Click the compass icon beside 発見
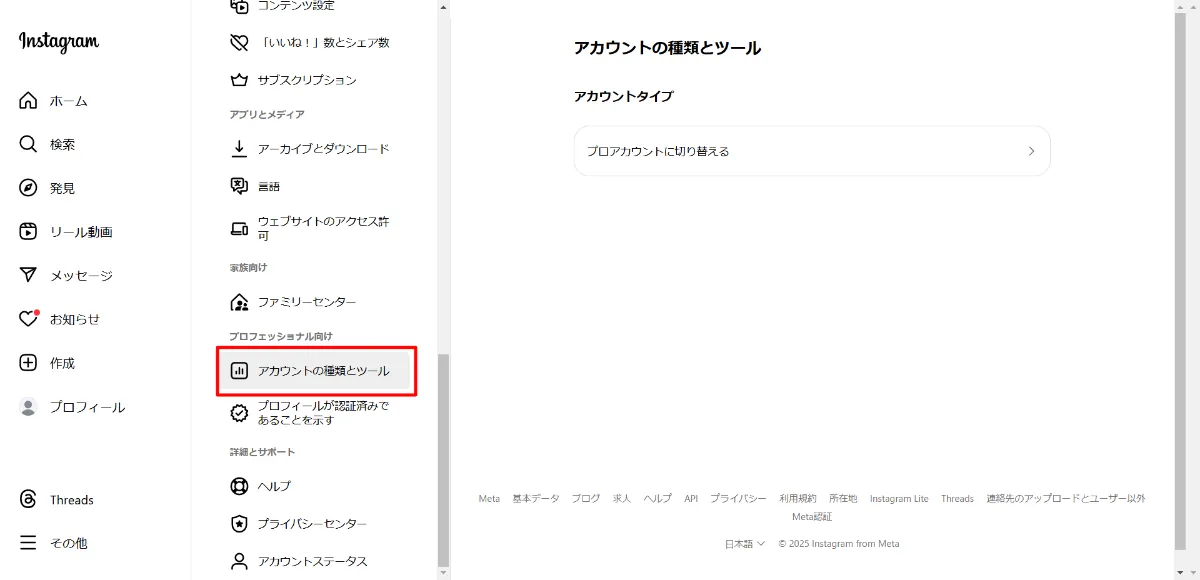The height and width of the screenshot is (580, 1200). point(28,188)
